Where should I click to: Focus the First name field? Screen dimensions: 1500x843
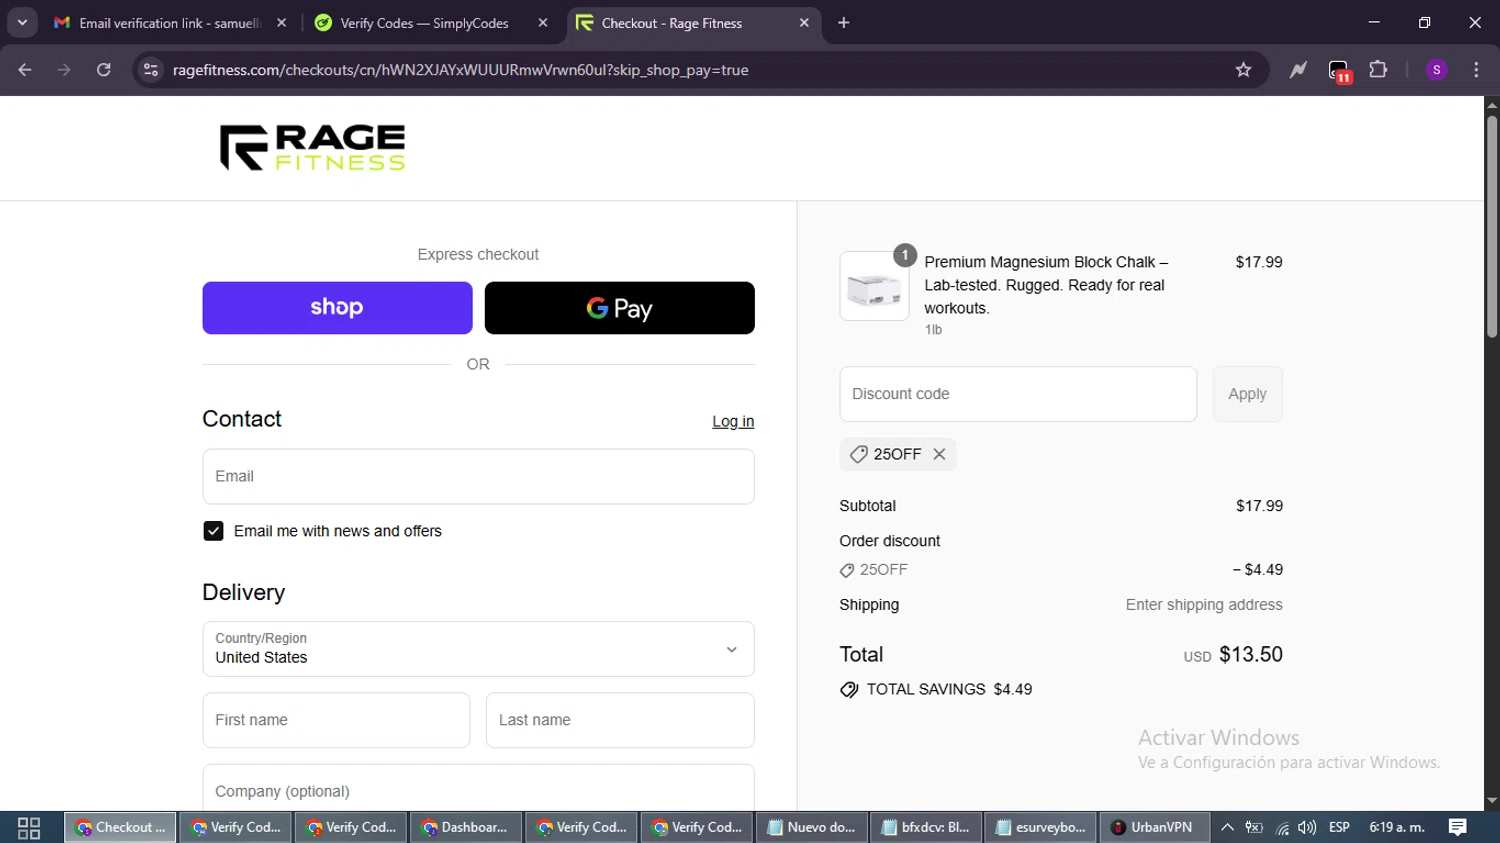336,720
